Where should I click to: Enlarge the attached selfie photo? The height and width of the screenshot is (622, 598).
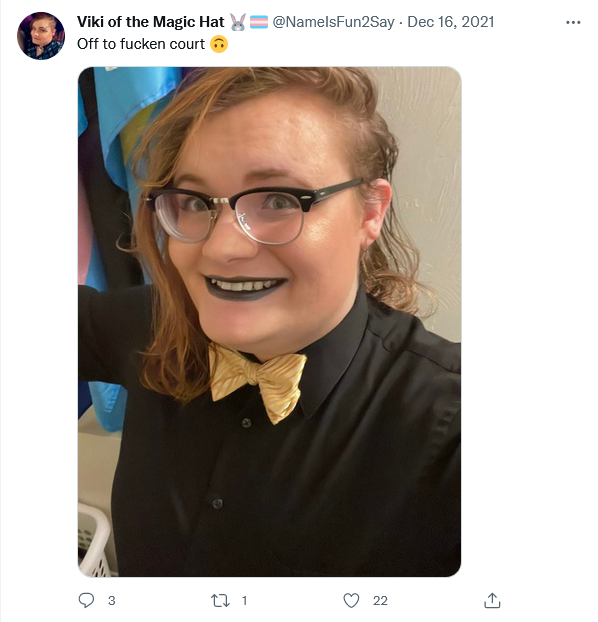tap(269, 322)
